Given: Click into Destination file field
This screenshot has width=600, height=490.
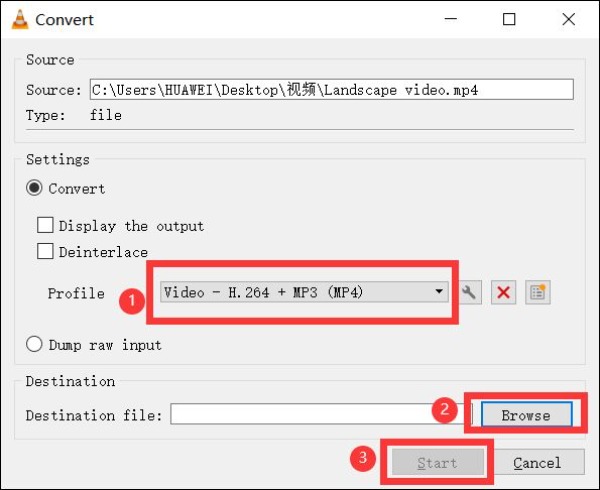Looking at the screenshot, I should 321,414.
